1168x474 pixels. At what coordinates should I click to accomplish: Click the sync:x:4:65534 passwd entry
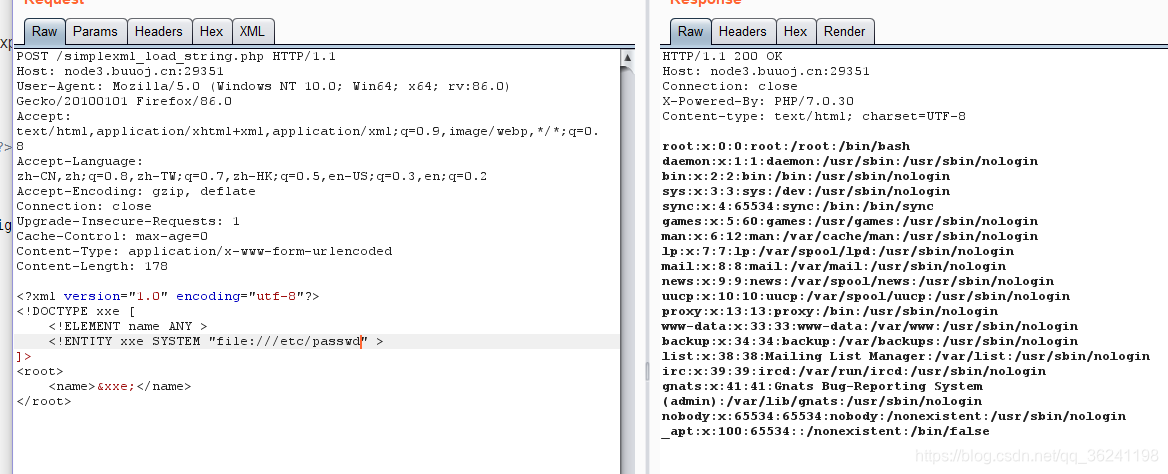tap(798, 206)
